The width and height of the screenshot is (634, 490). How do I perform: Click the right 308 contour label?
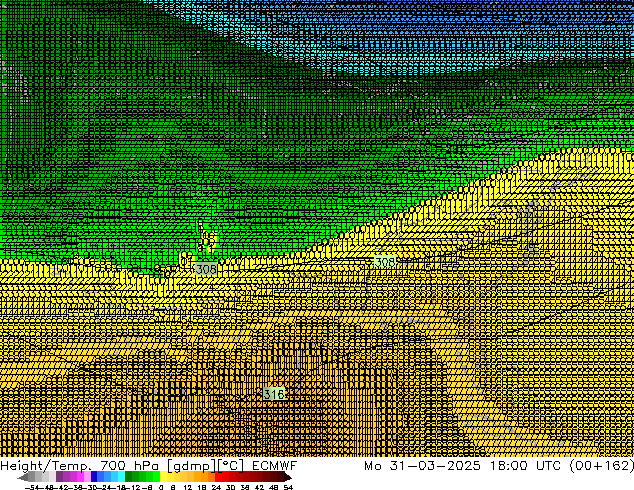click(x=384, y=262)
